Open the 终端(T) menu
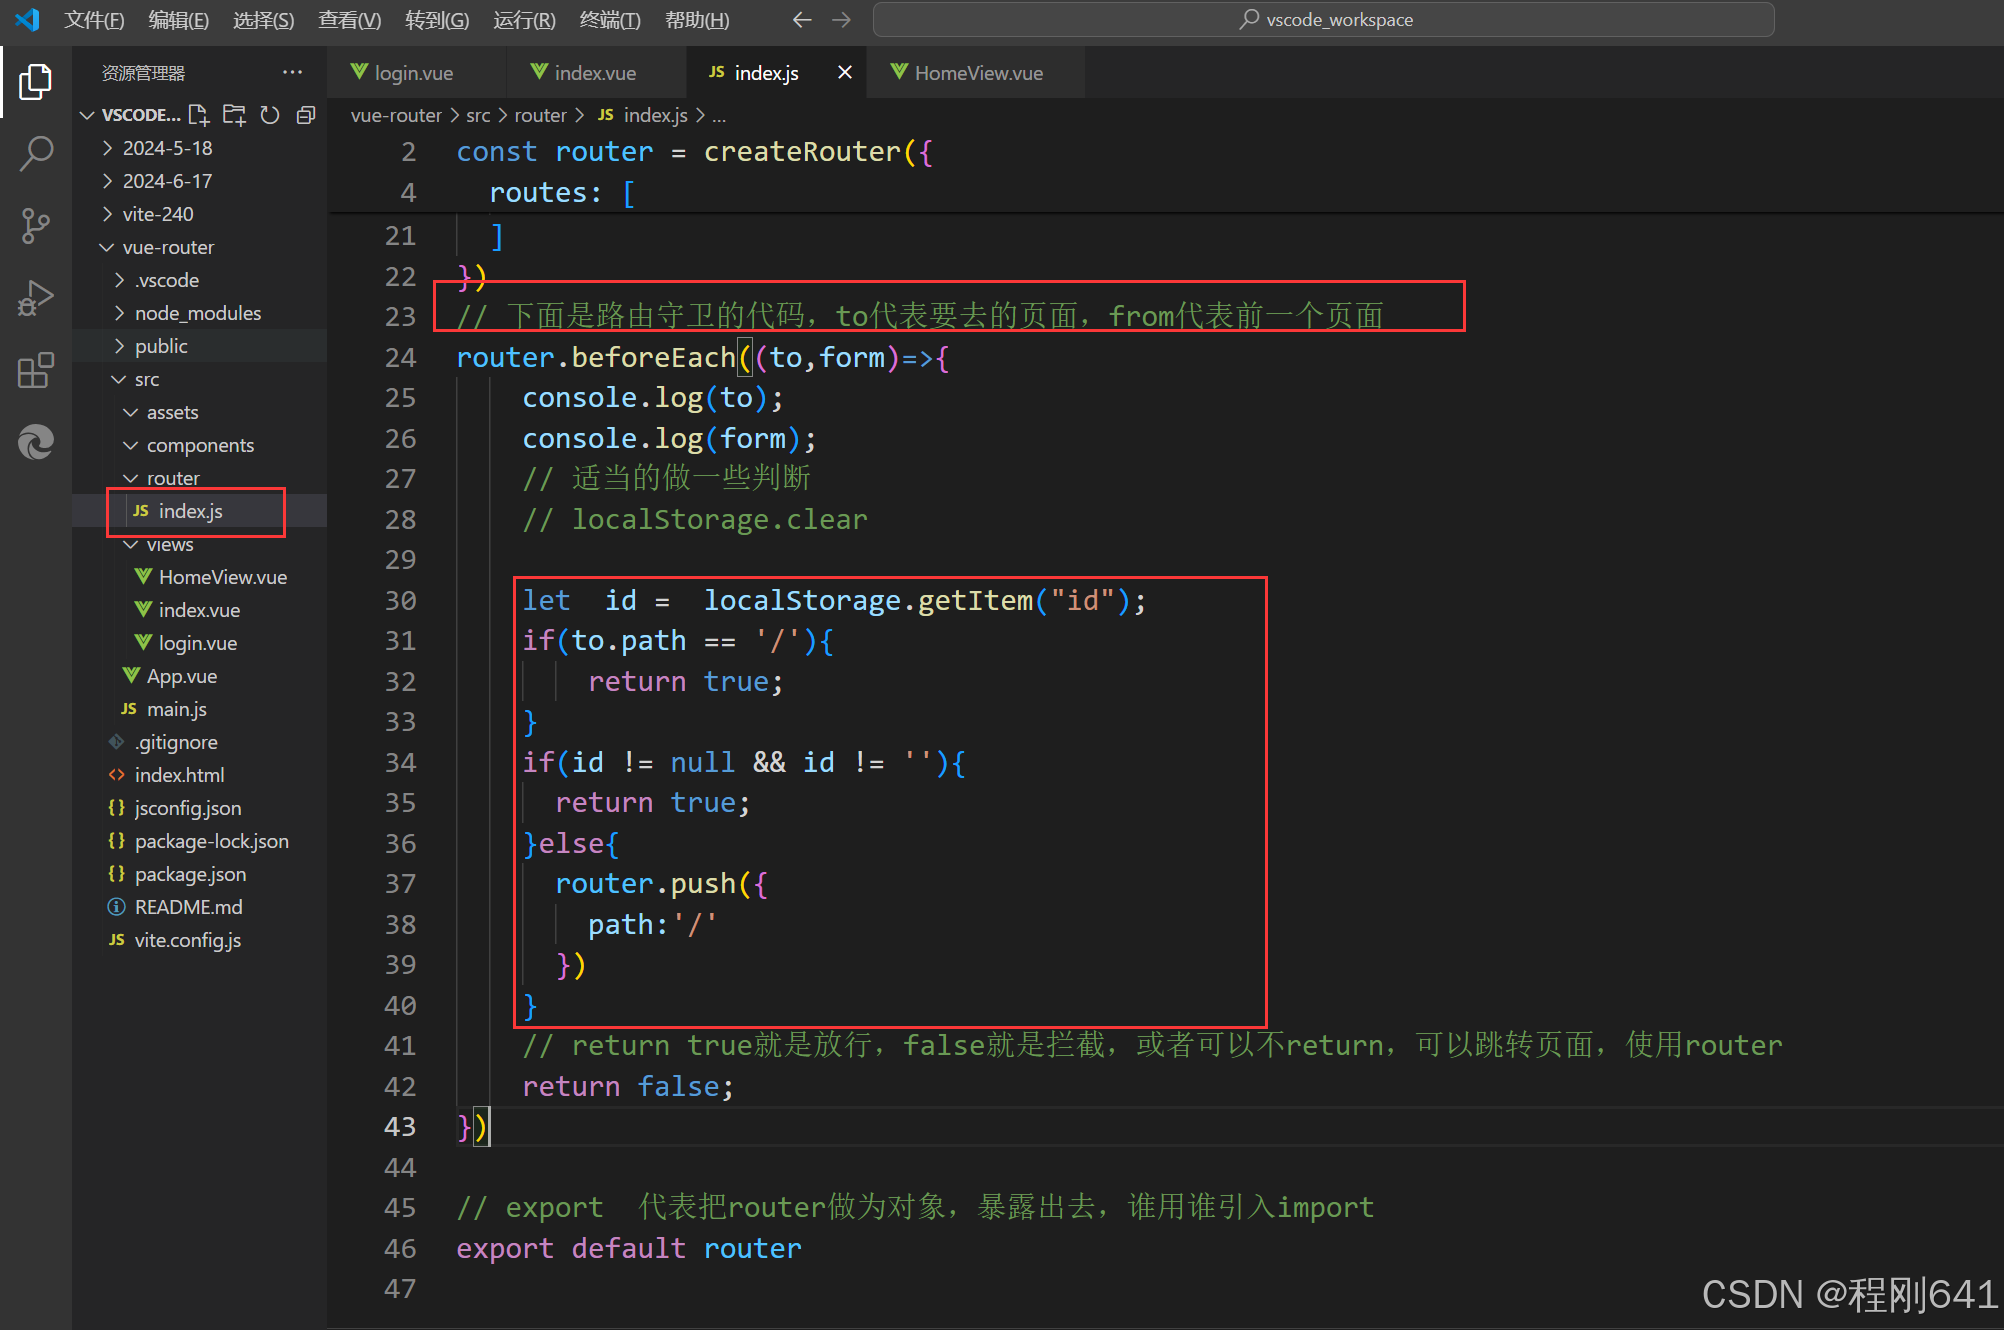Viewport: 2004px width, 1330px height. click(609, 20)
